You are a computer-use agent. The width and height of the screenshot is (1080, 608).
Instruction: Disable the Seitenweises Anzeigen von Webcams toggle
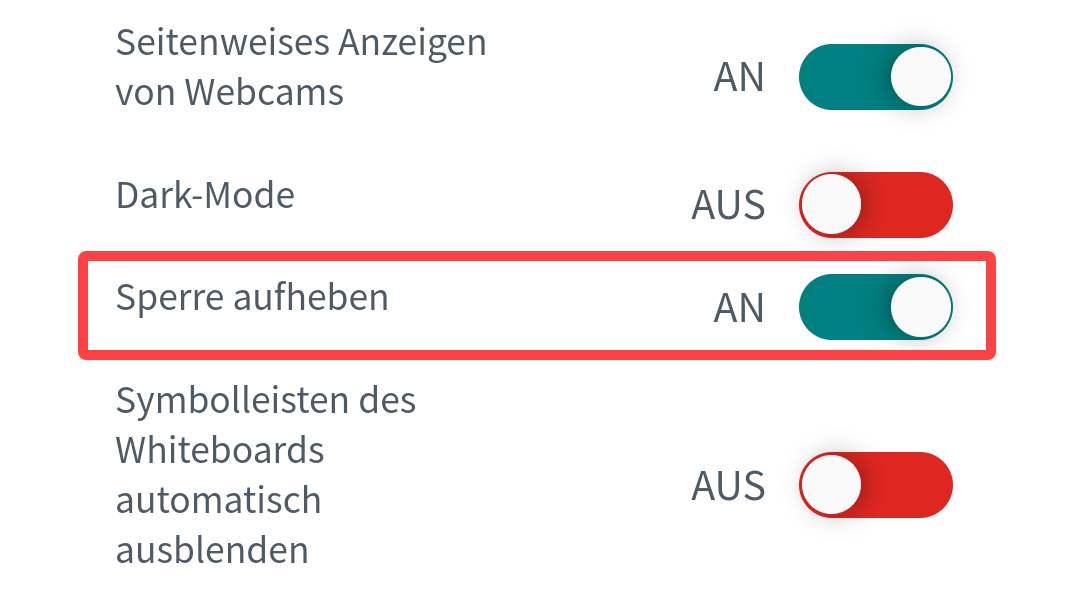tap(875, 77)
